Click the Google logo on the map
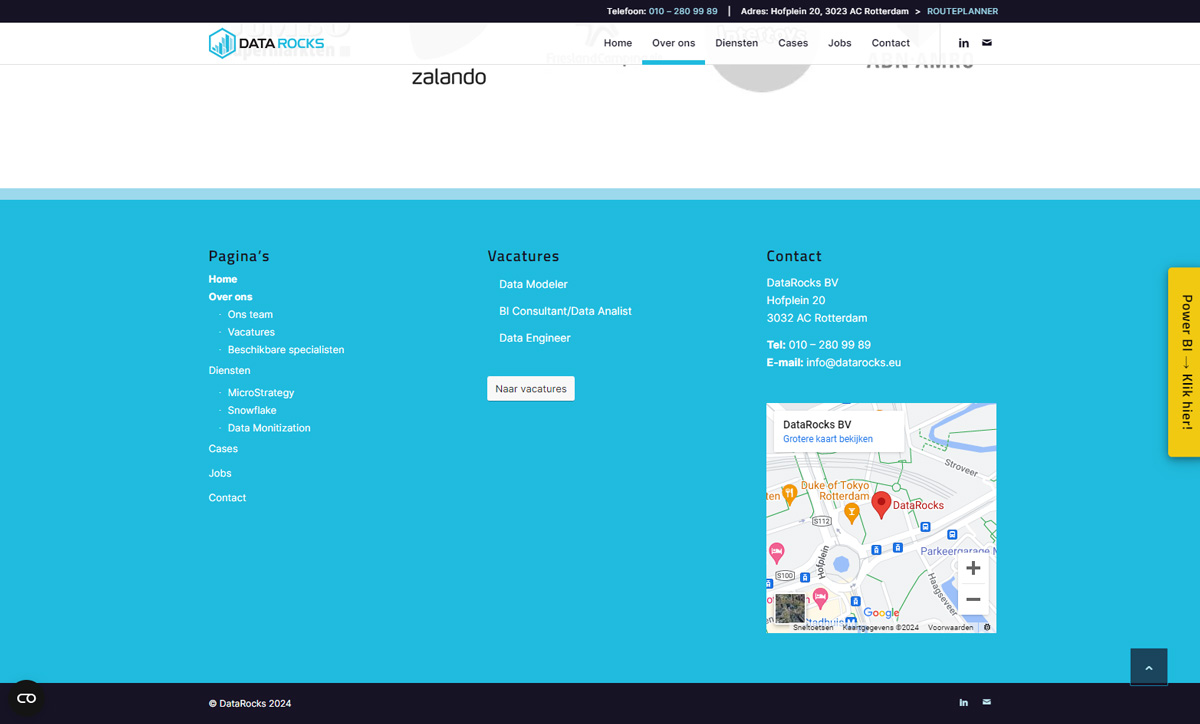Screen dimensions: 1200x724 coord(879,612)
